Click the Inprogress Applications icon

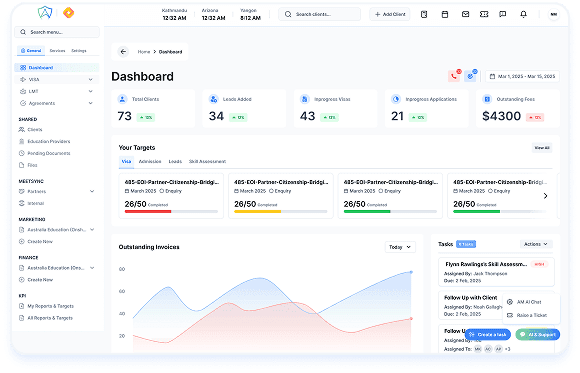pos(396,99)
